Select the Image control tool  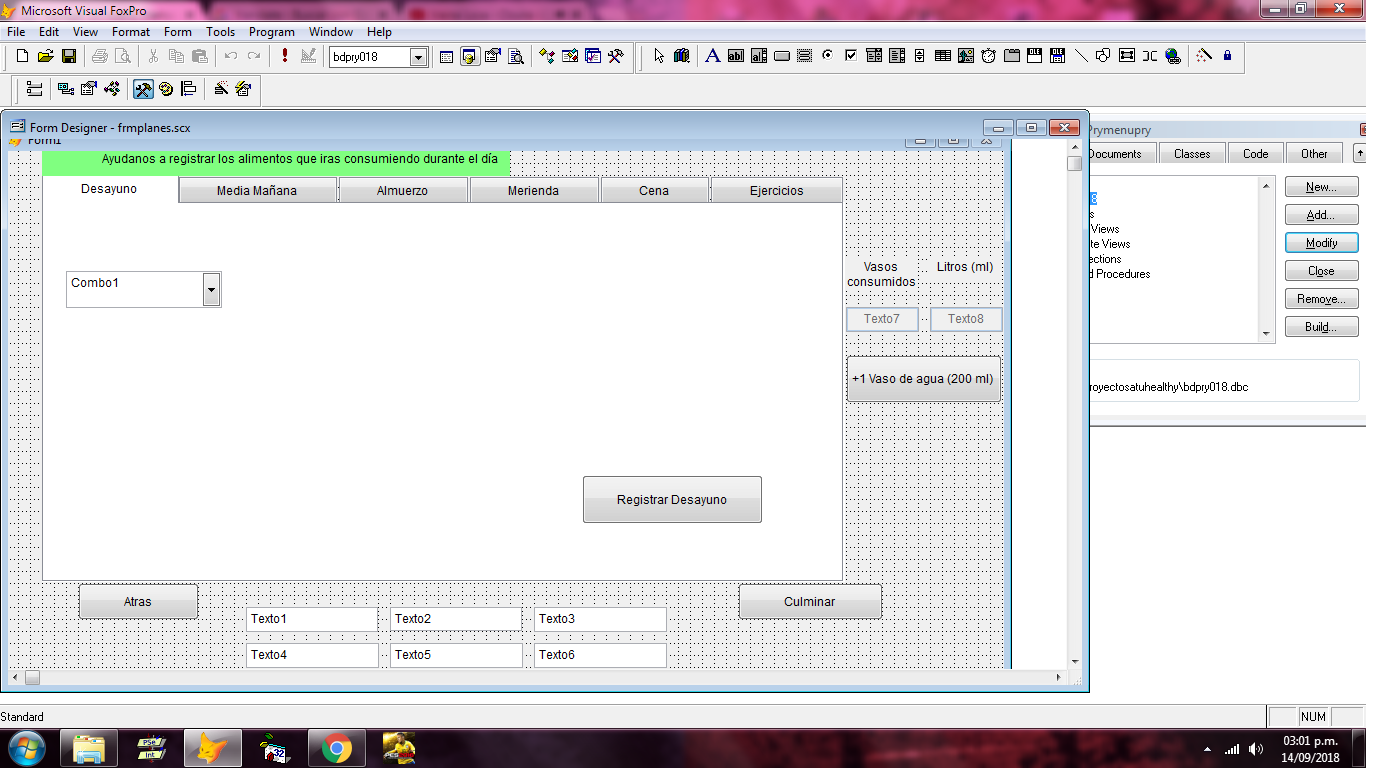[966, 56]
